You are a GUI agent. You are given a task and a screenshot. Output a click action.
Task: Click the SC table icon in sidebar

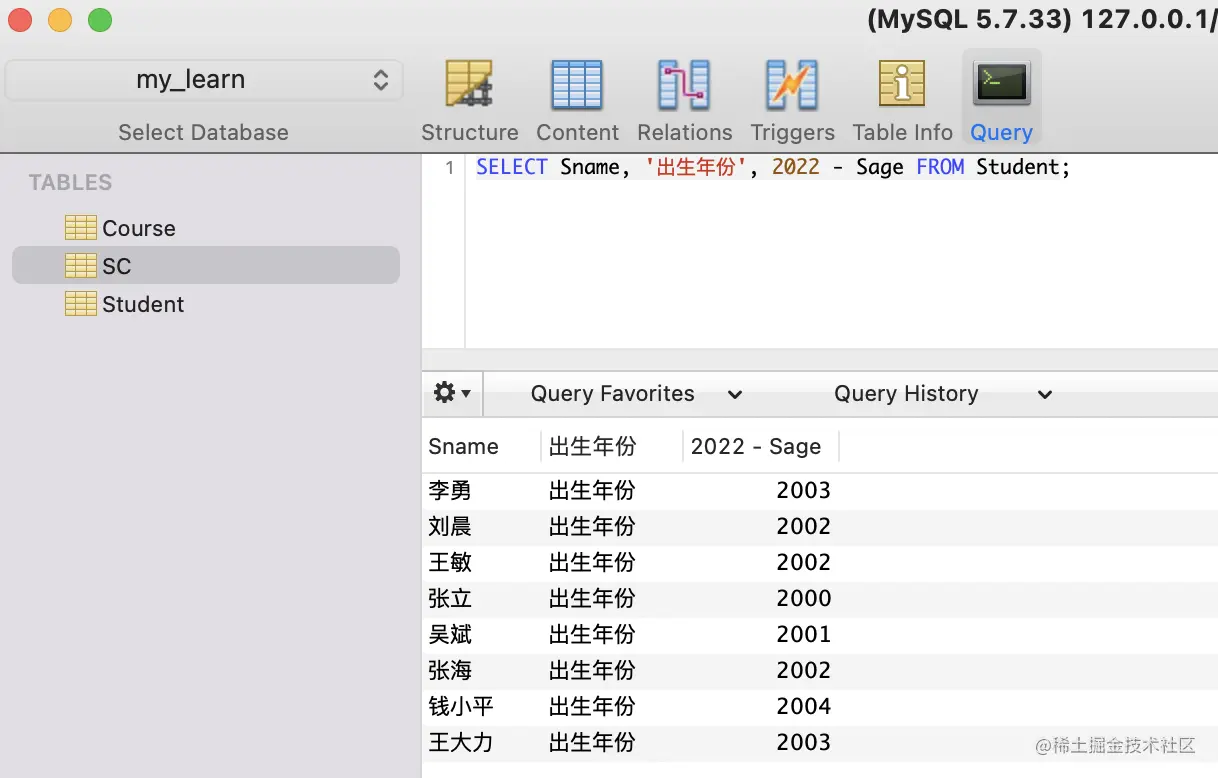[x=81, y=266]
